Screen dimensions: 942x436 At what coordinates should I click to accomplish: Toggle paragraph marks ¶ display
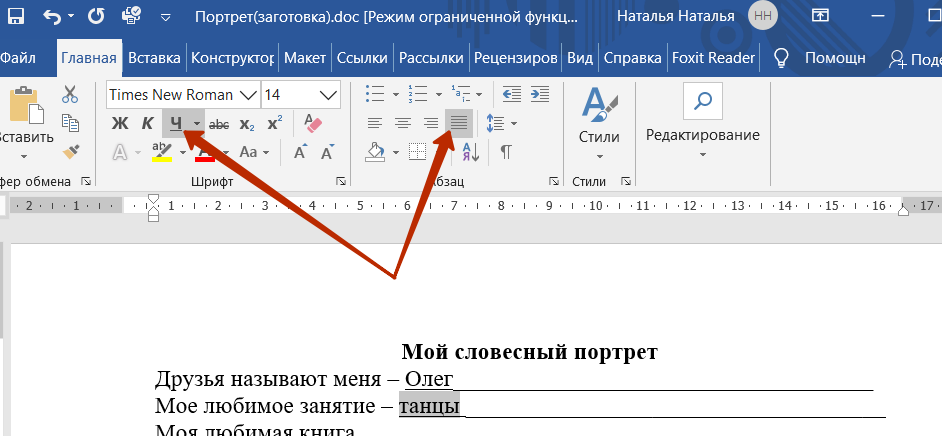[506, 152]
